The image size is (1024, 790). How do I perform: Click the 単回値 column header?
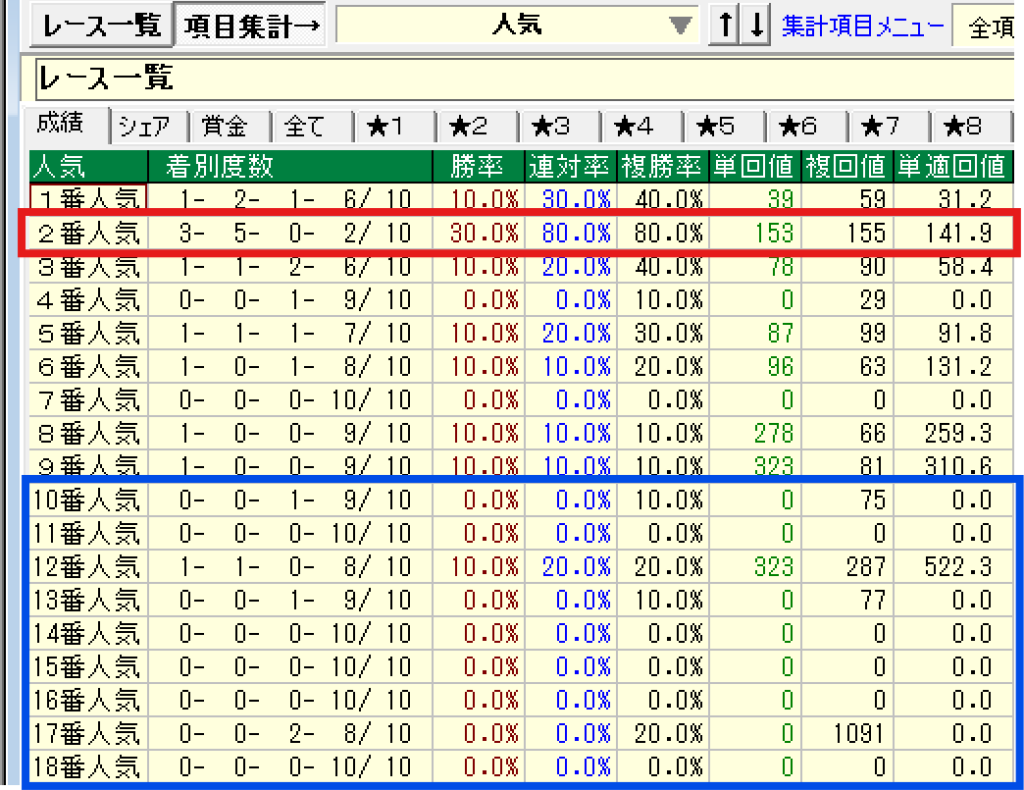pyautogui.click(x=753, y=164)
